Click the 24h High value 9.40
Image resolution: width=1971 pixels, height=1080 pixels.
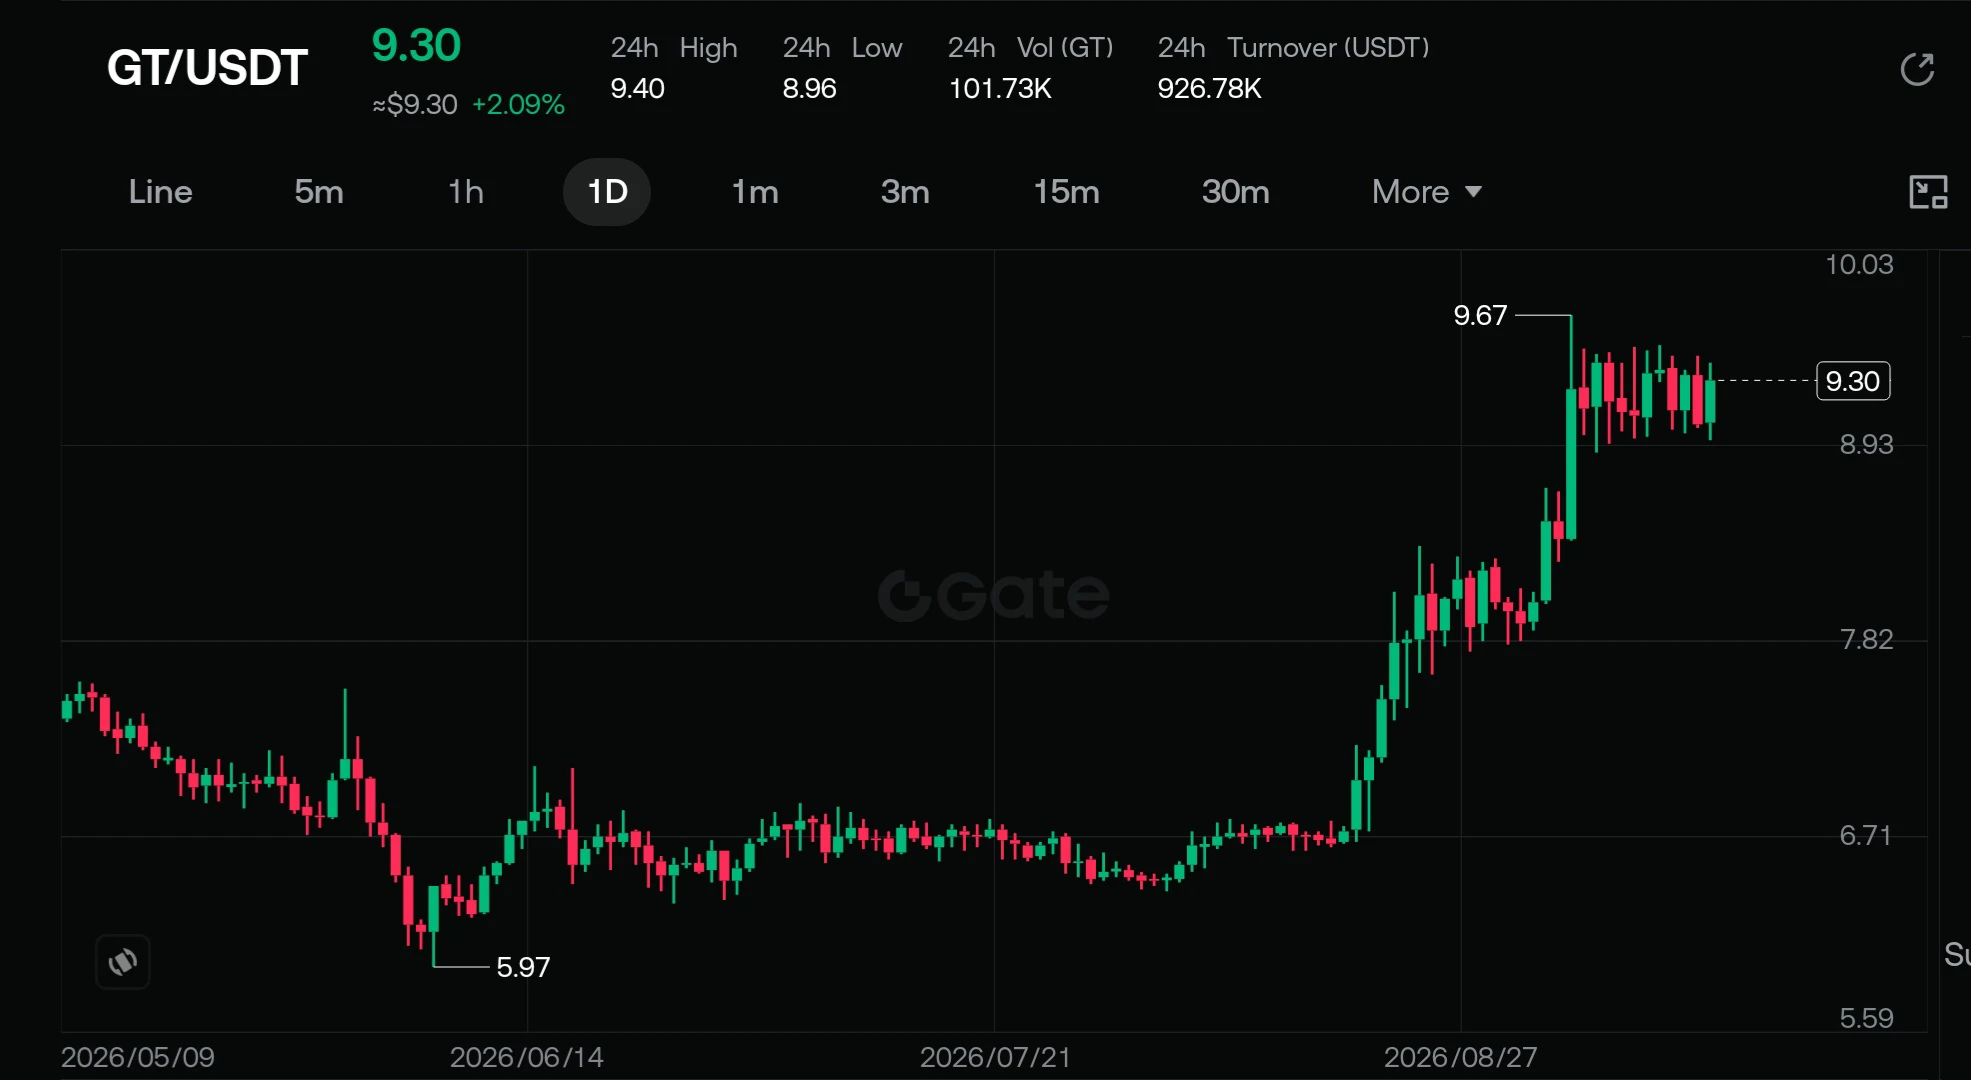tap(638, 88)
